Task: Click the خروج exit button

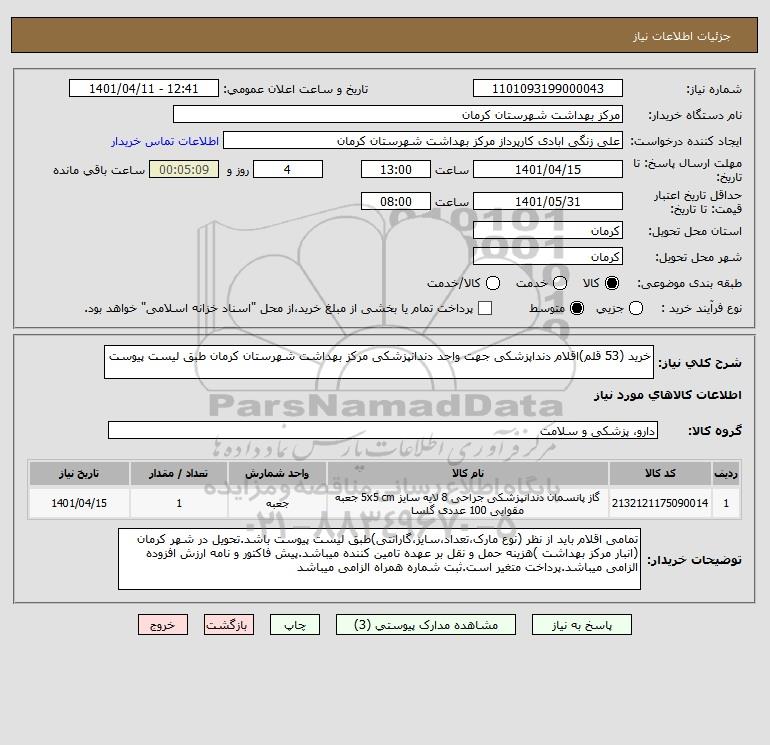Action: pos(163,625)
